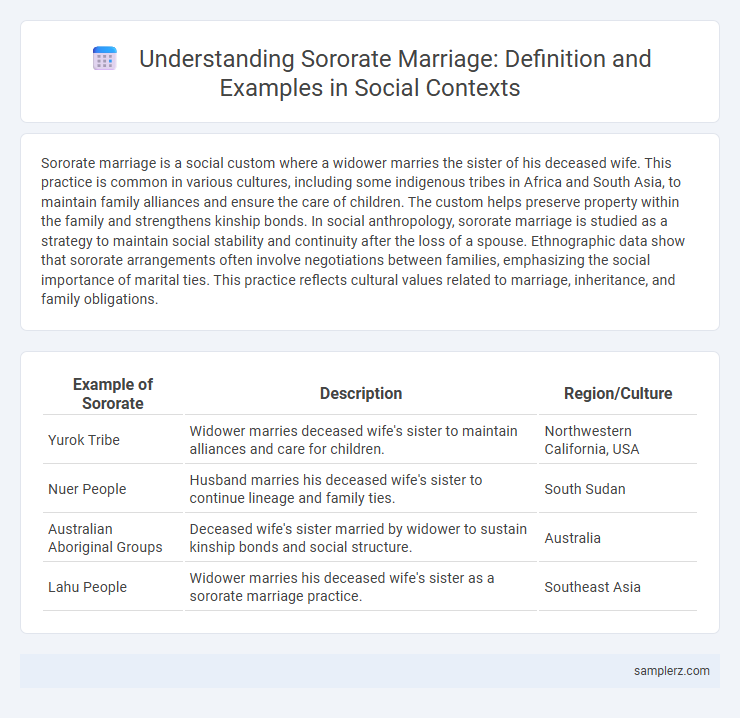Open the samplerz.com footer link
Screen dimensions: 740x718
pyautogui.click(x=672, y=671)
